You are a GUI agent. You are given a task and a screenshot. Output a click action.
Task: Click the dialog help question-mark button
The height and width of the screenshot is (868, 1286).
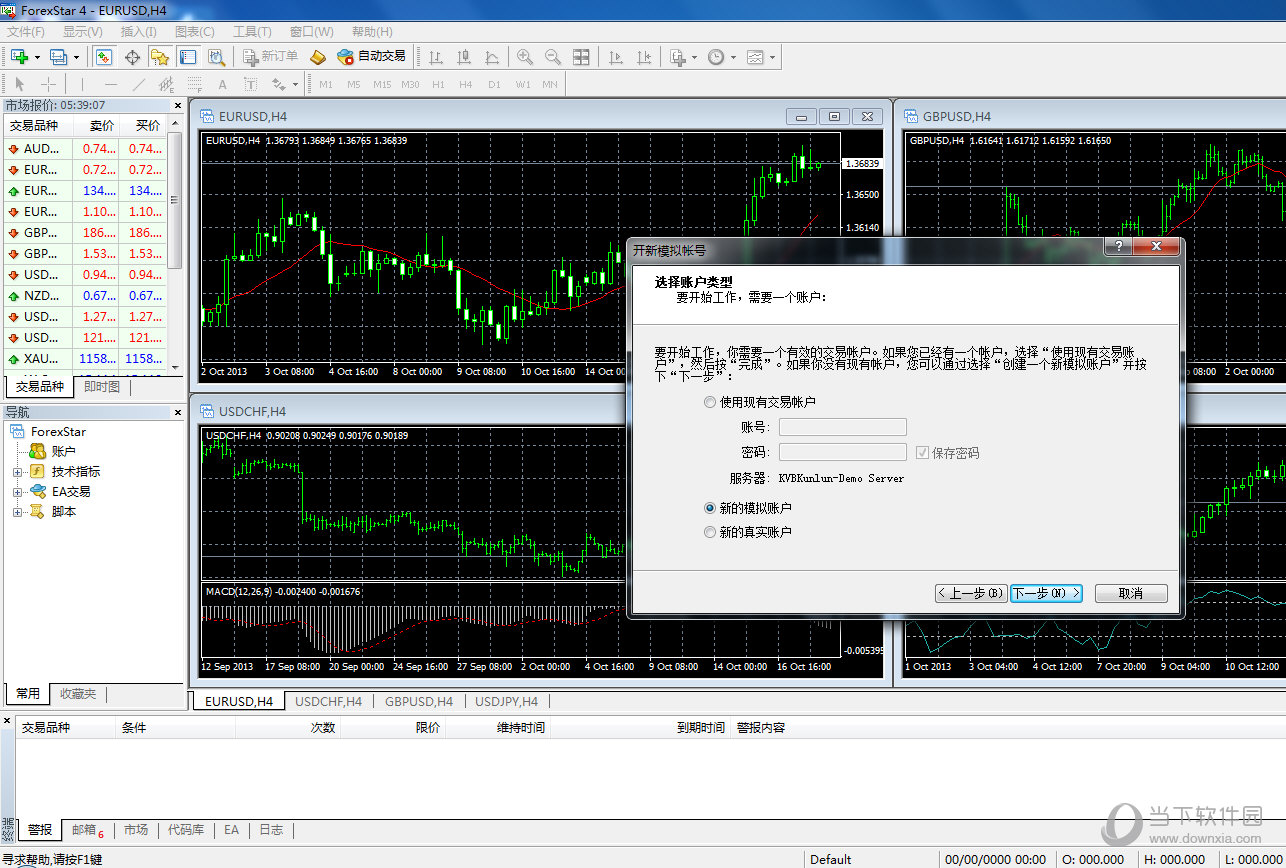click(x=1118, y=246)
